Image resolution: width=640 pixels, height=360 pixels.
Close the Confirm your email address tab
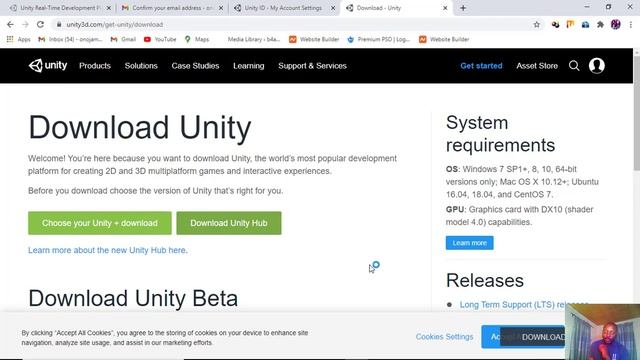[x=221, y=8]
